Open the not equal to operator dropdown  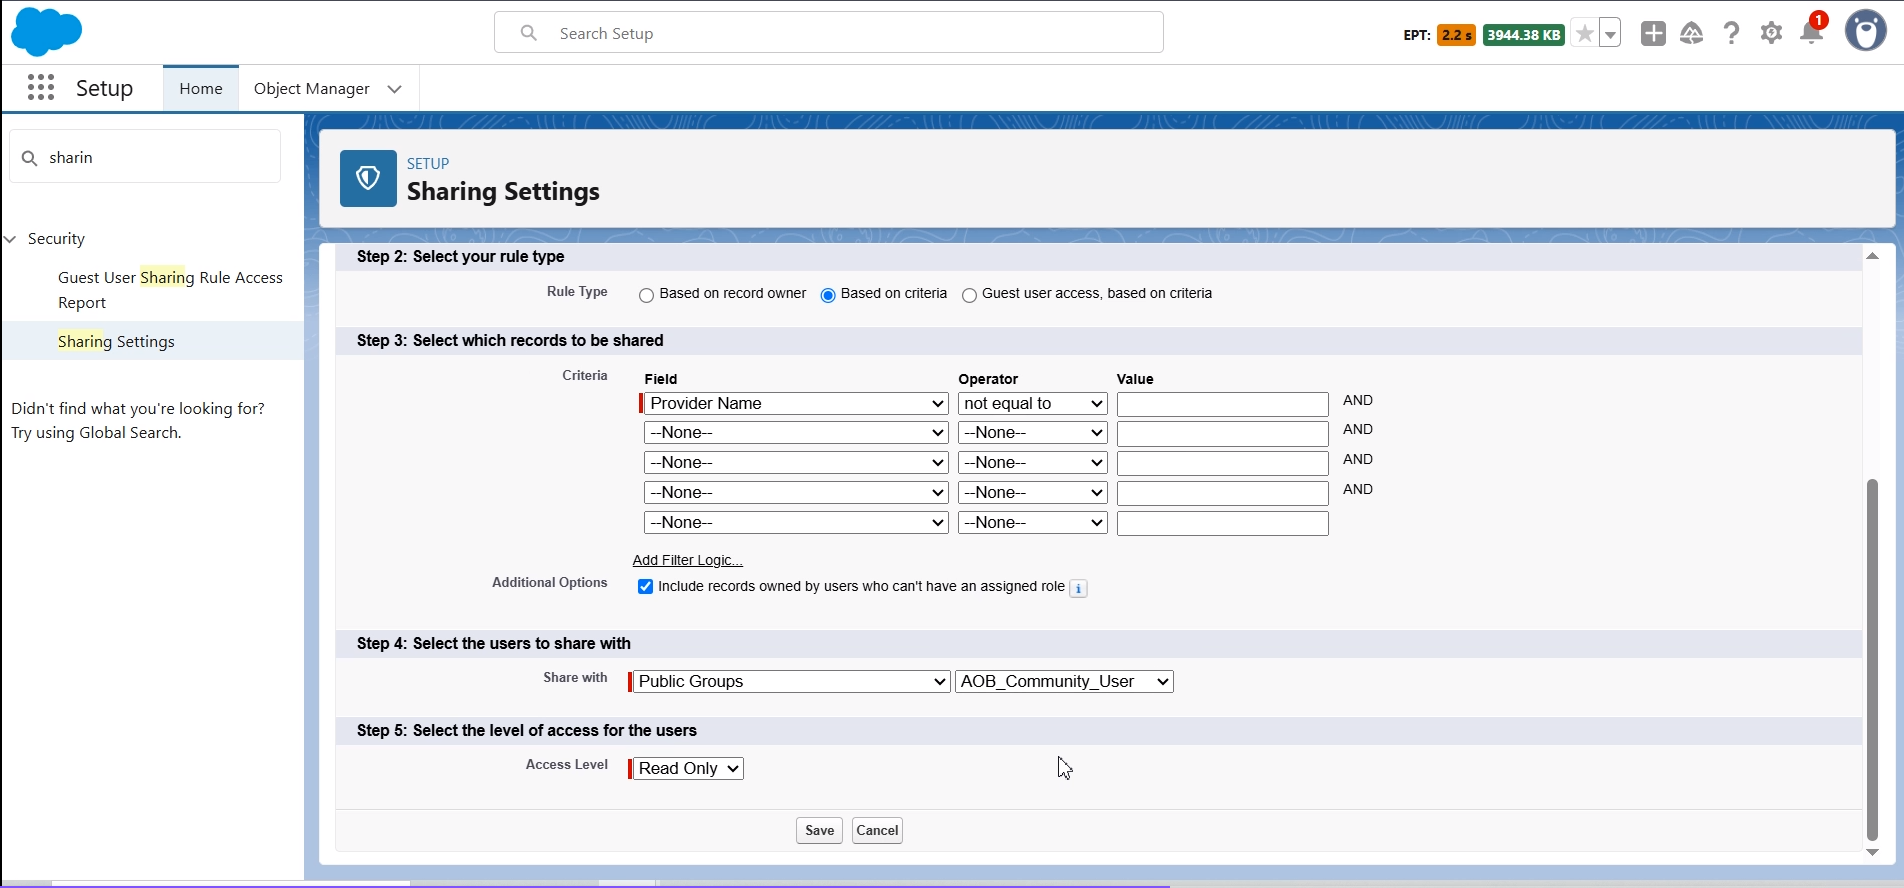coord(1032,403)
